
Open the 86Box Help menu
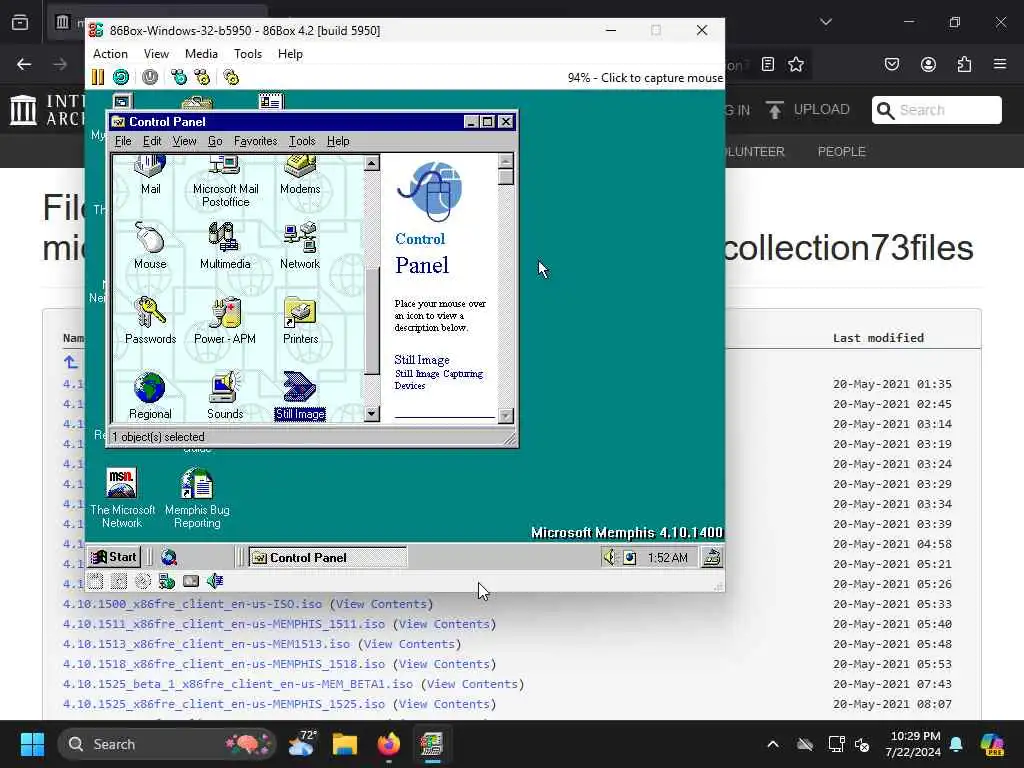290,54
